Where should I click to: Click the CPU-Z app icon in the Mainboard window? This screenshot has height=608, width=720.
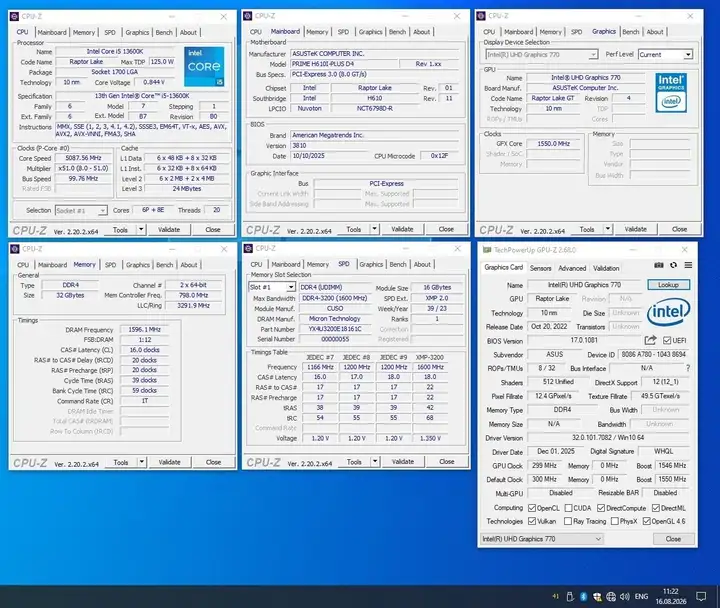[x=248, y=16]
